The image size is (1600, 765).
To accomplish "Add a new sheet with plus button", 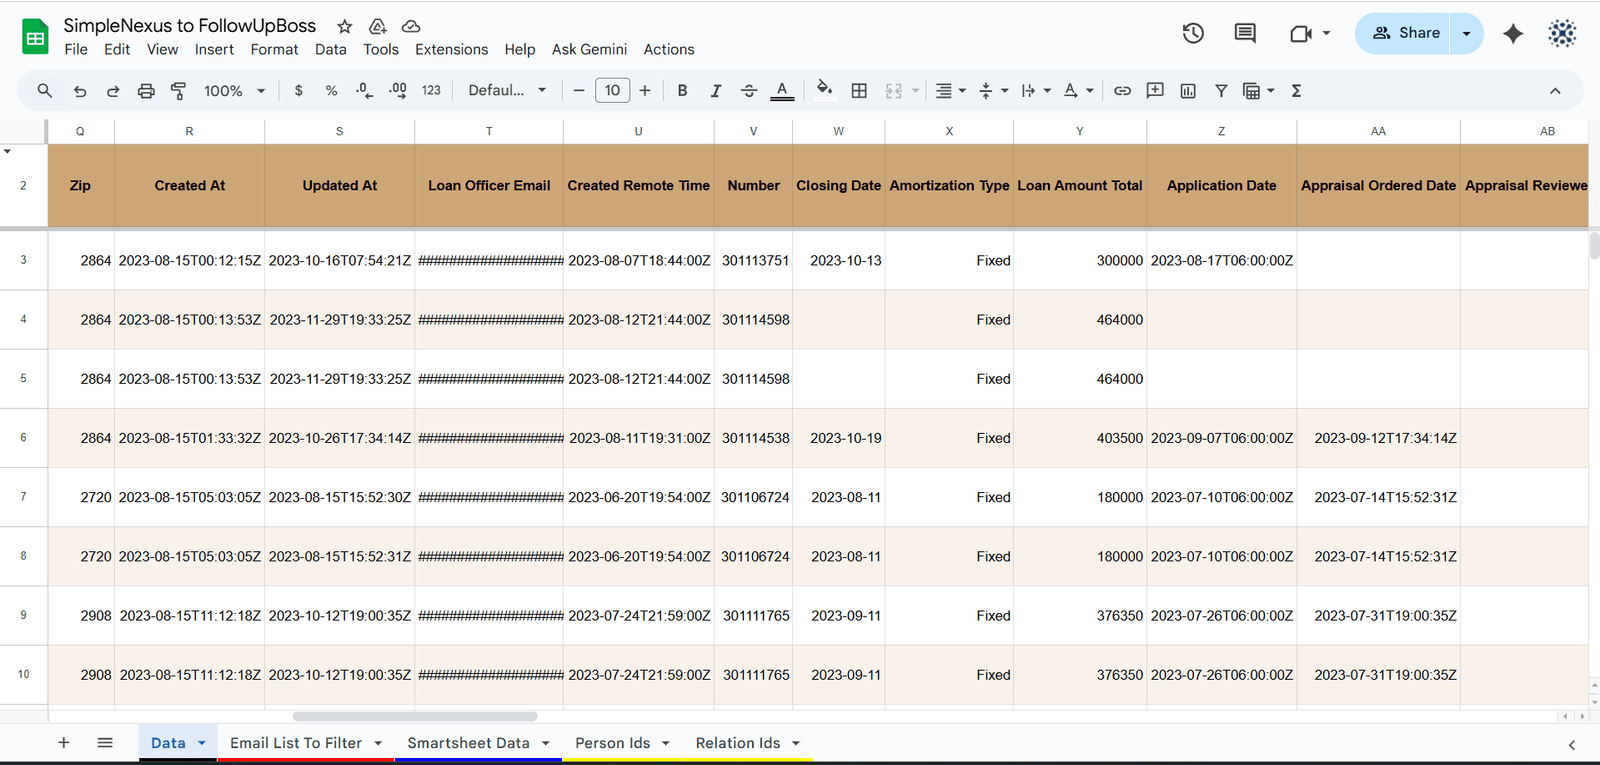I will pyautogui.click(x=64, y=743).
